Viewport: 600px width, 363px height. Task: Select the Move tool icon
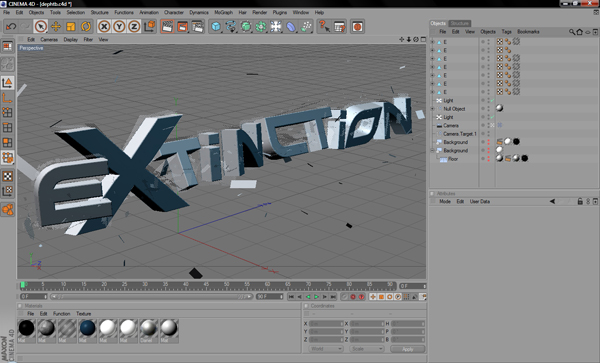56,26
